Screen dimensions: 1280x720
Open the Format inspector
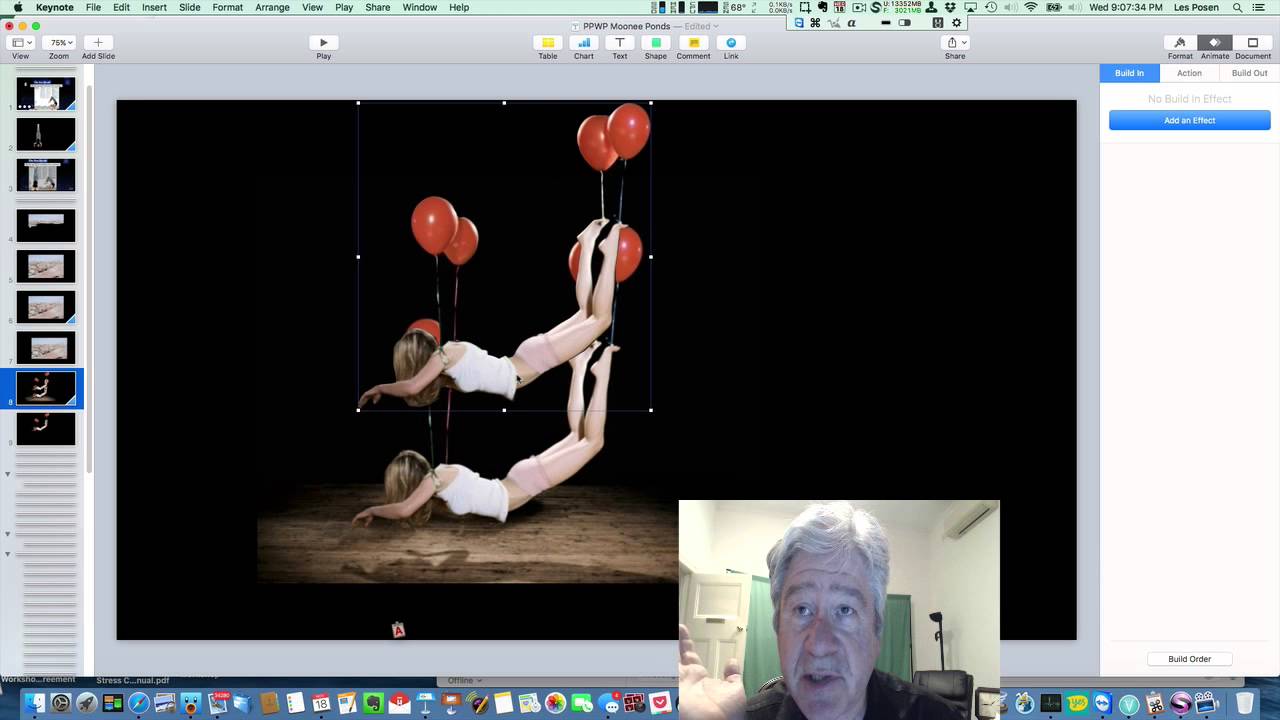[1180, 43]
